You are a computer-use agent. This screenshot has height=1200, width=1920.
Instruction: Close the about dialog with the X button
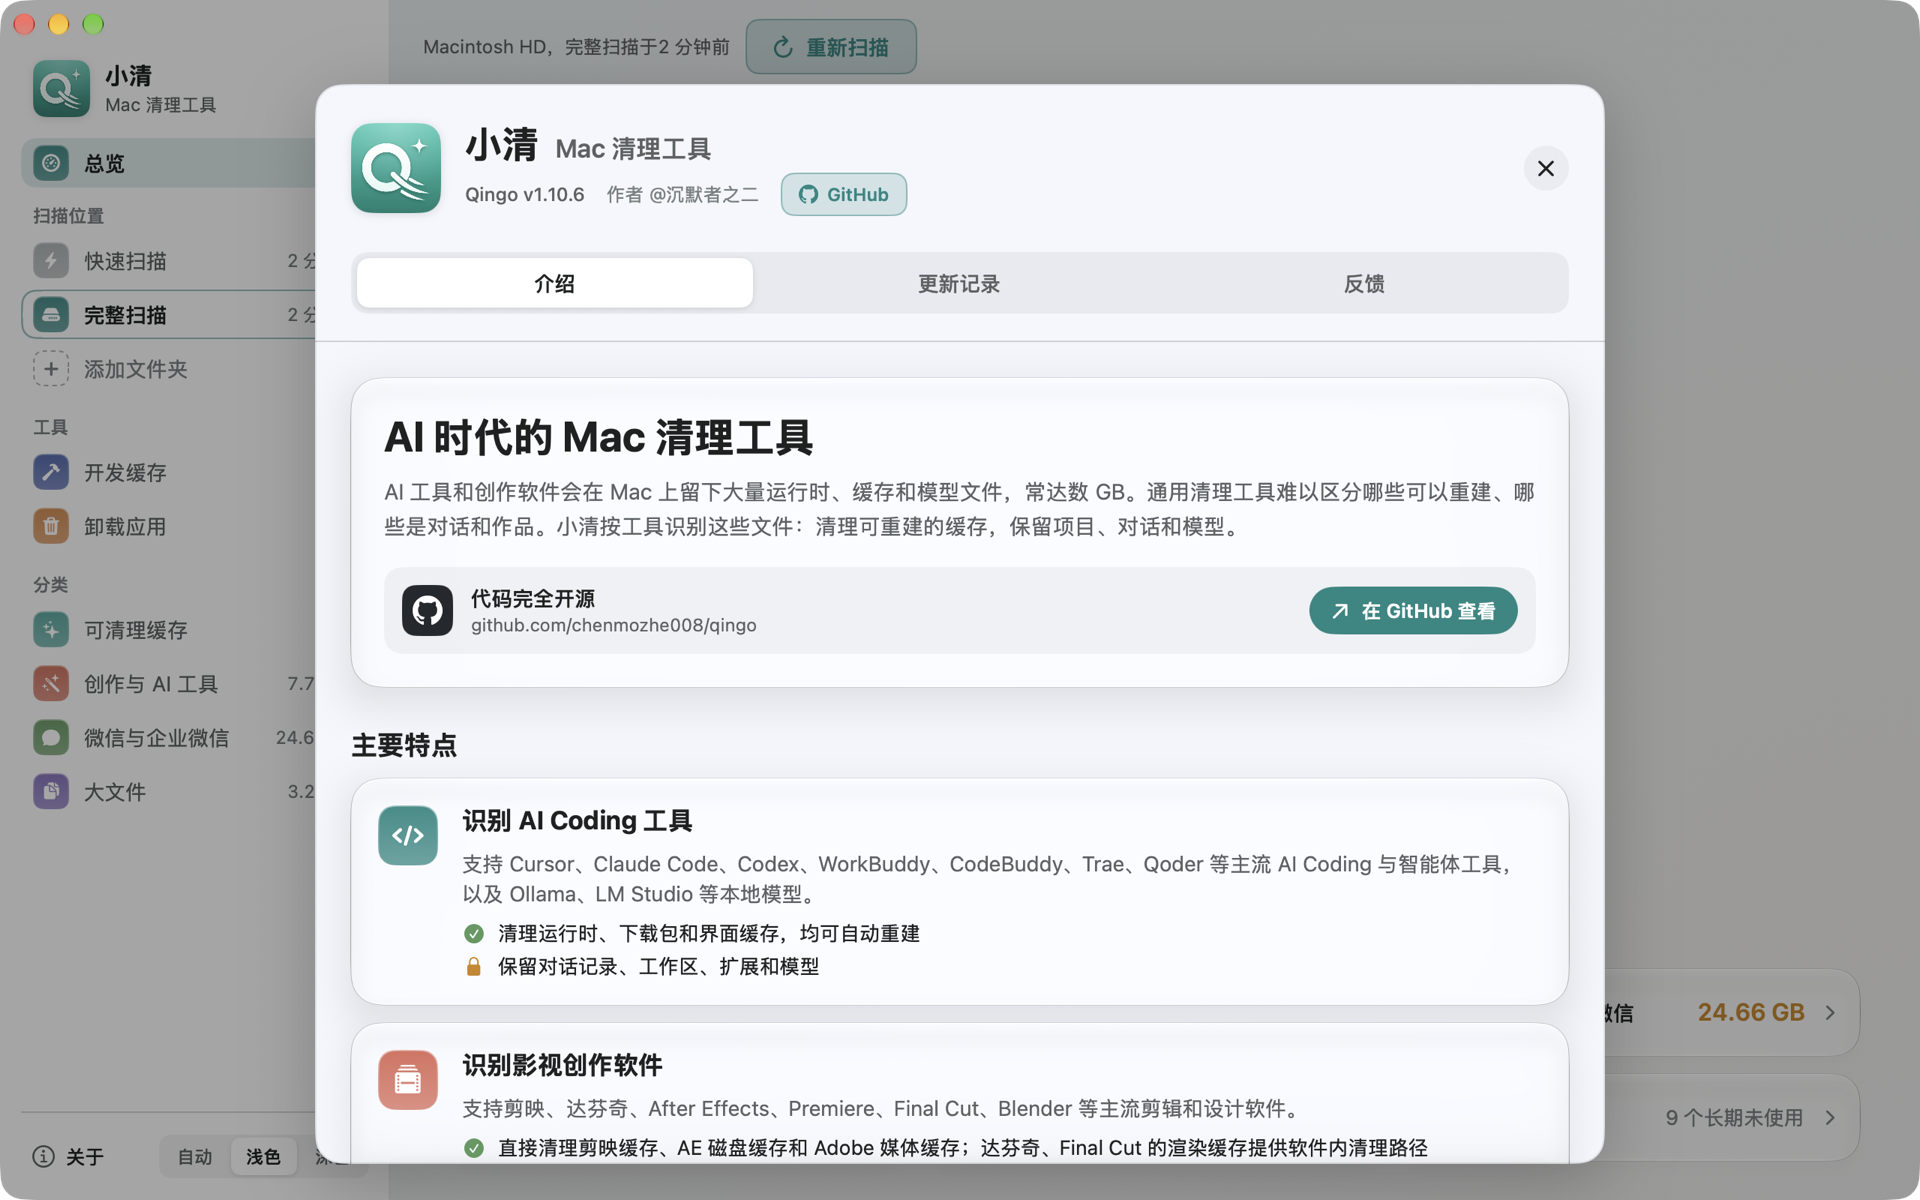point(1546,168)
